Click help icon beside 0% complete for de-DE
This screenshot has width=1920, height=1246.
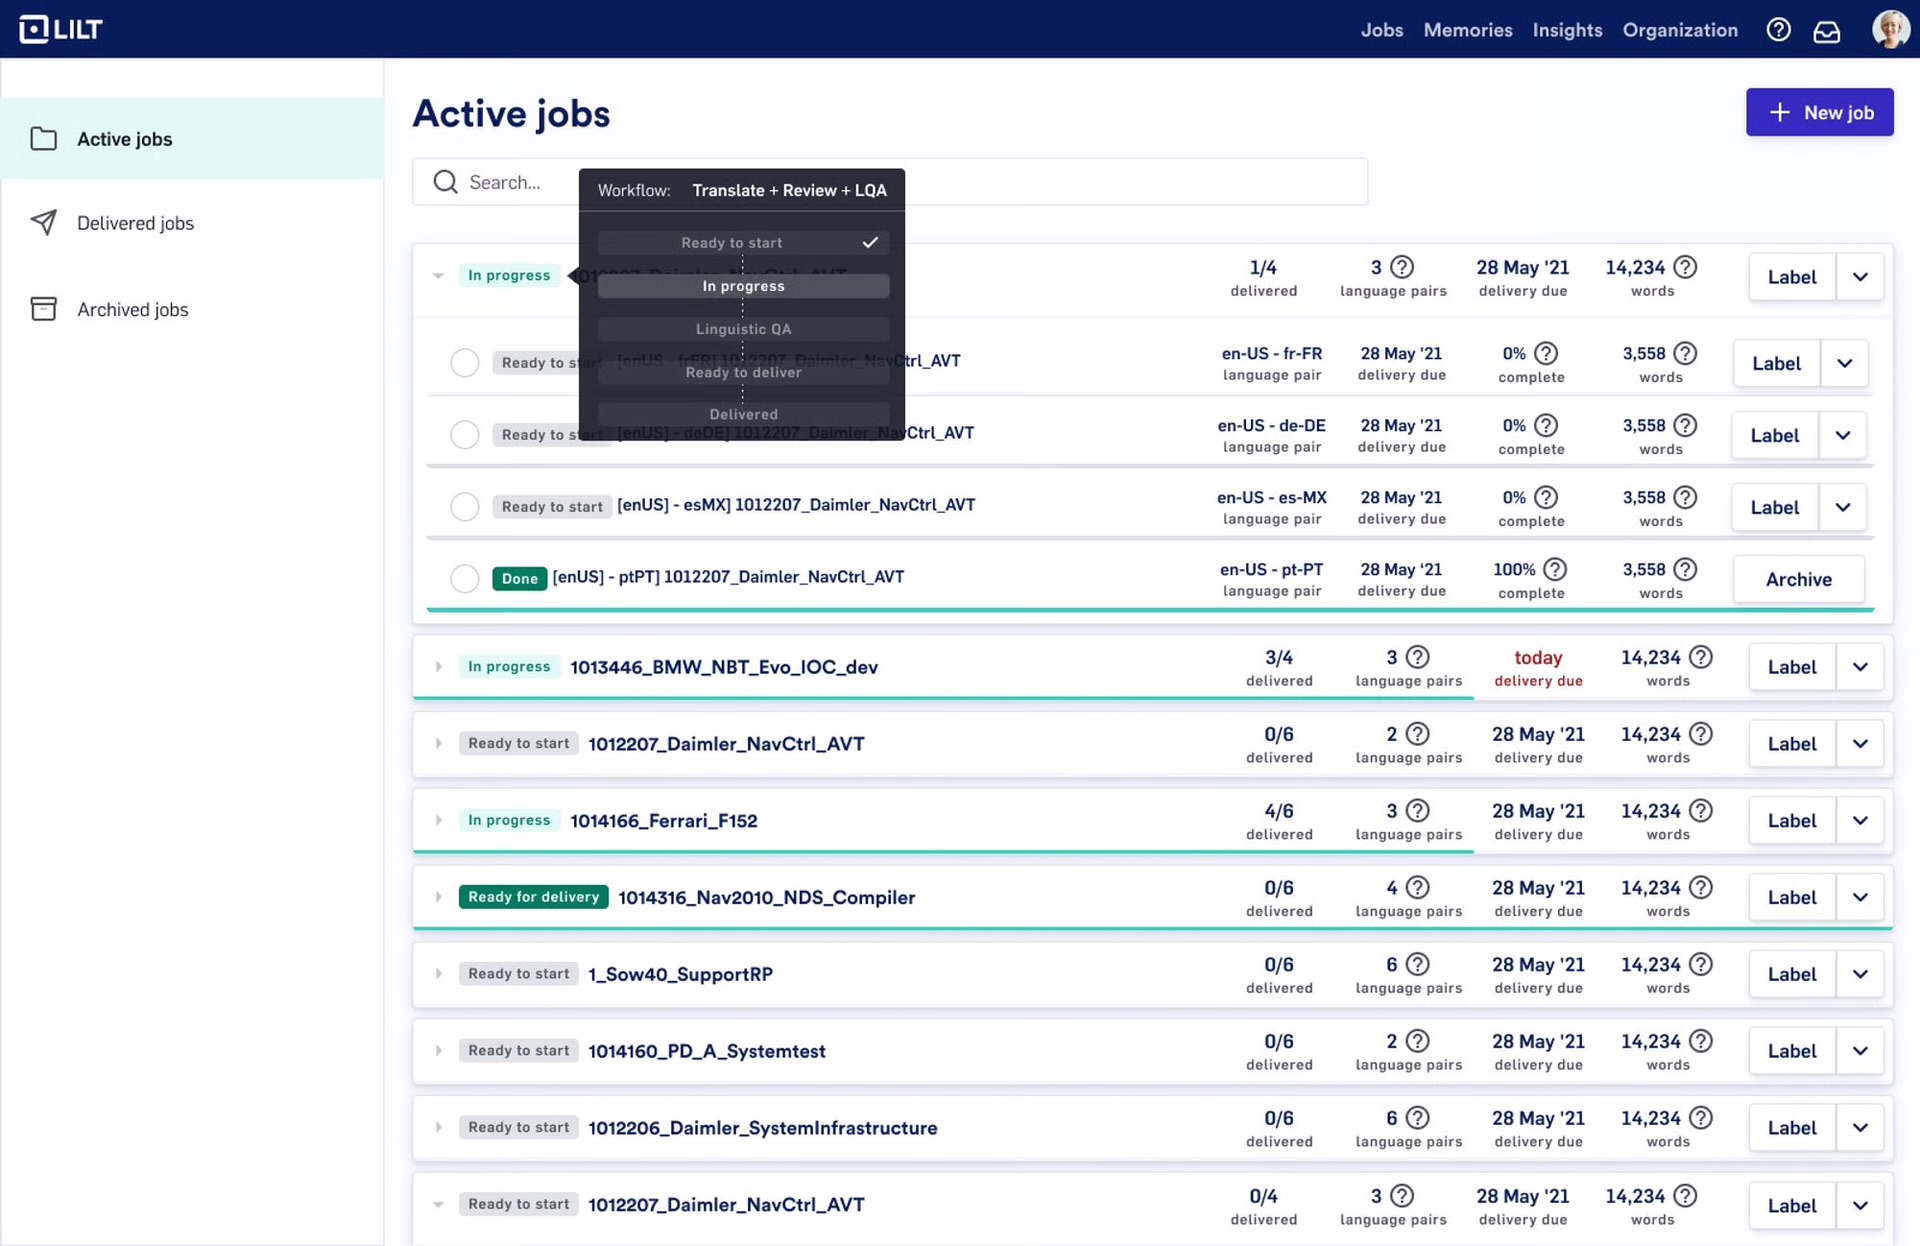[1546, 425]
